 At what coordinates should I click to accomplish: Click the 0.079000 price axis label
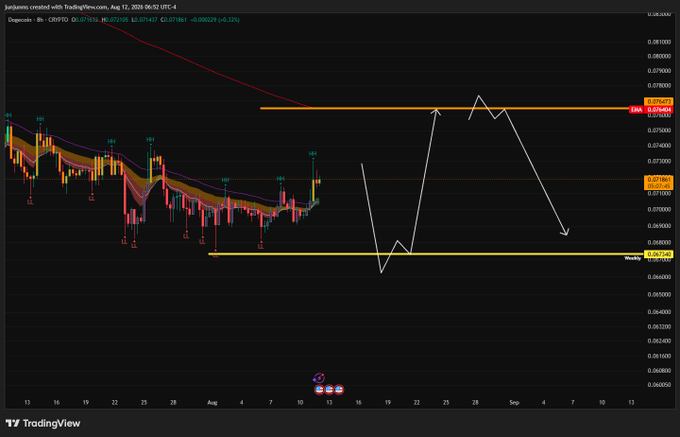coord(659,71)
